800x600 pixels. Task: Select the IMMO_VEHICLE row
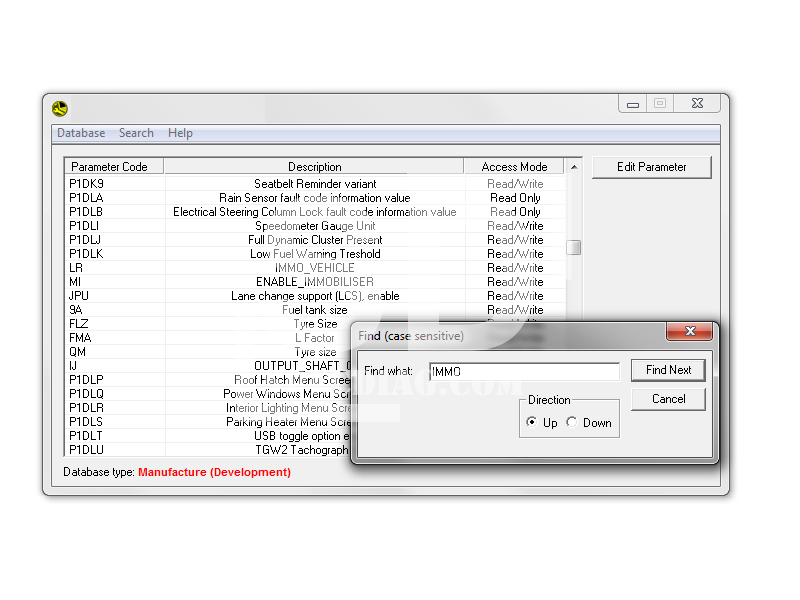tap(314, 268)
